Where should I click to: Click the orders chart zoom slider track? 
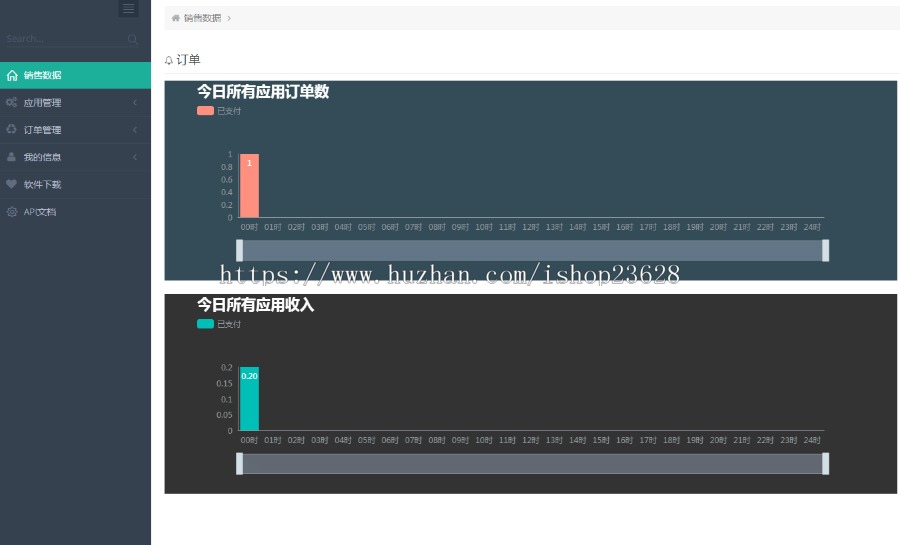(533, 251)
